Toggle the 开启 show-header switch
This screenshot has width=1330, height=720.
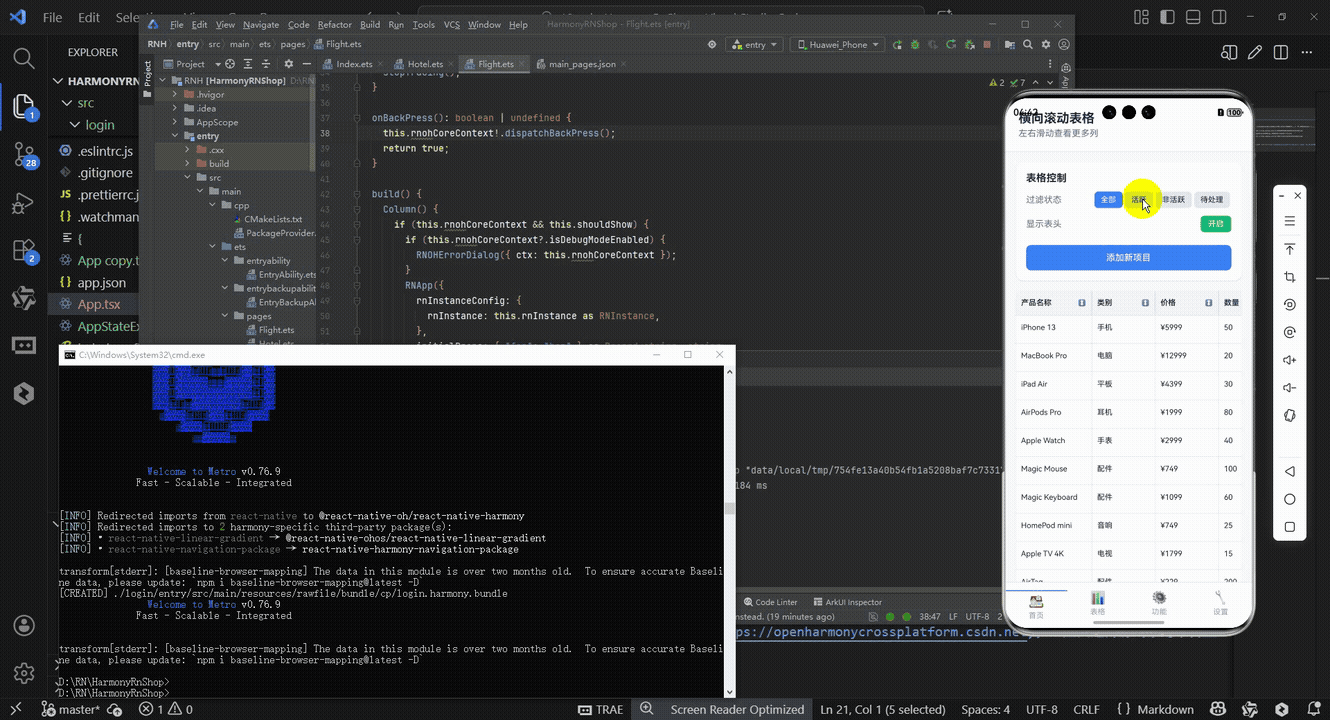pos(1215,224)
